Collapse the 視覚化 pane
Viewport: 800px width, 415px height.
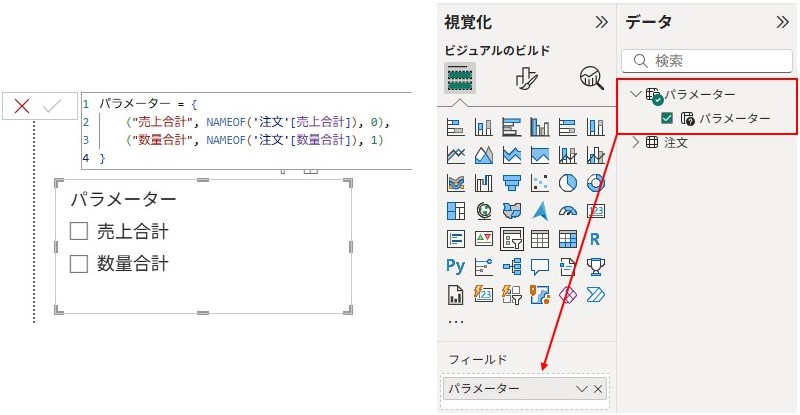point(602,22)
